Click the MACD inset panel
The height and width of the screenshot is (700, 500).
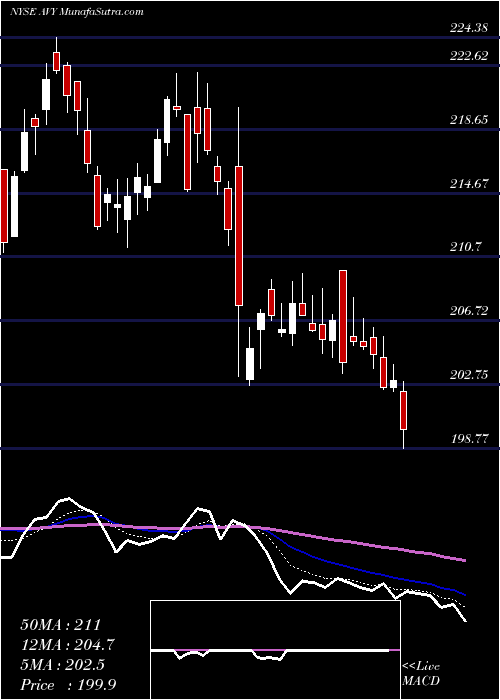click(x=275, y=650)
